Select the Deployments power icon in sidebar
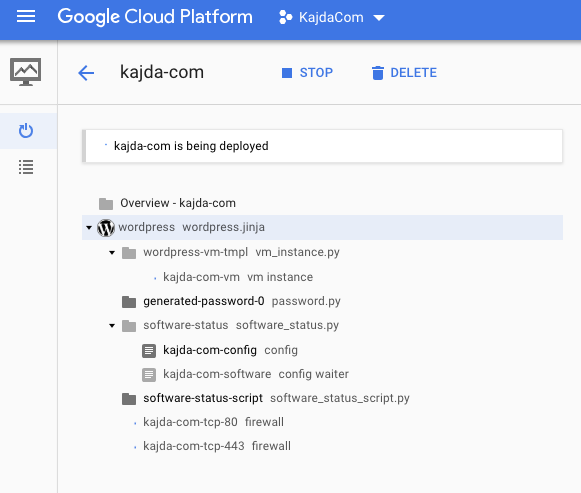This screenshot has height=493, width=581. click(26, 131)
